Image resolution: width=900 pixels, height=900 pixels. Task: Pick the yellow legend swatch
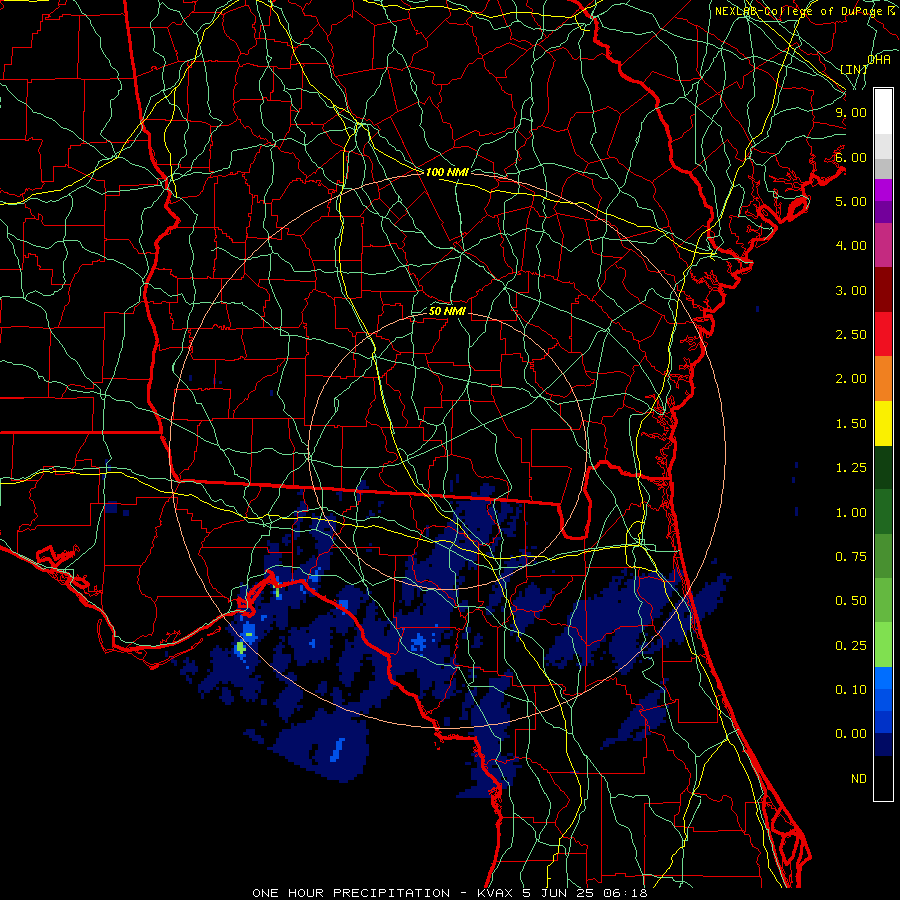click(883, 424)
